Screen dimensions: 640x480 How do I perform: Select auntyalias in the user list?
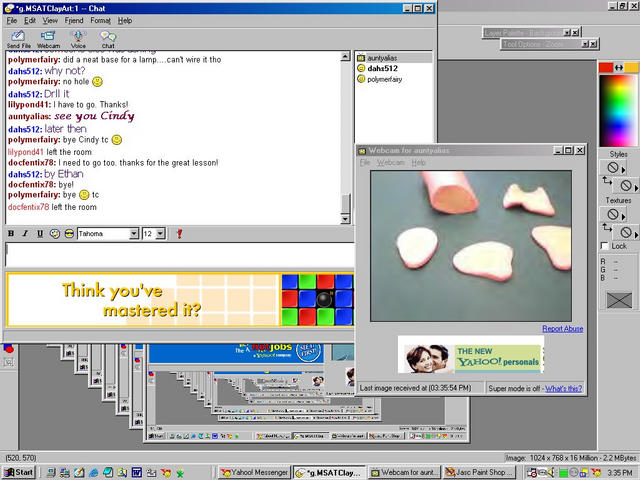coord(394,58)
